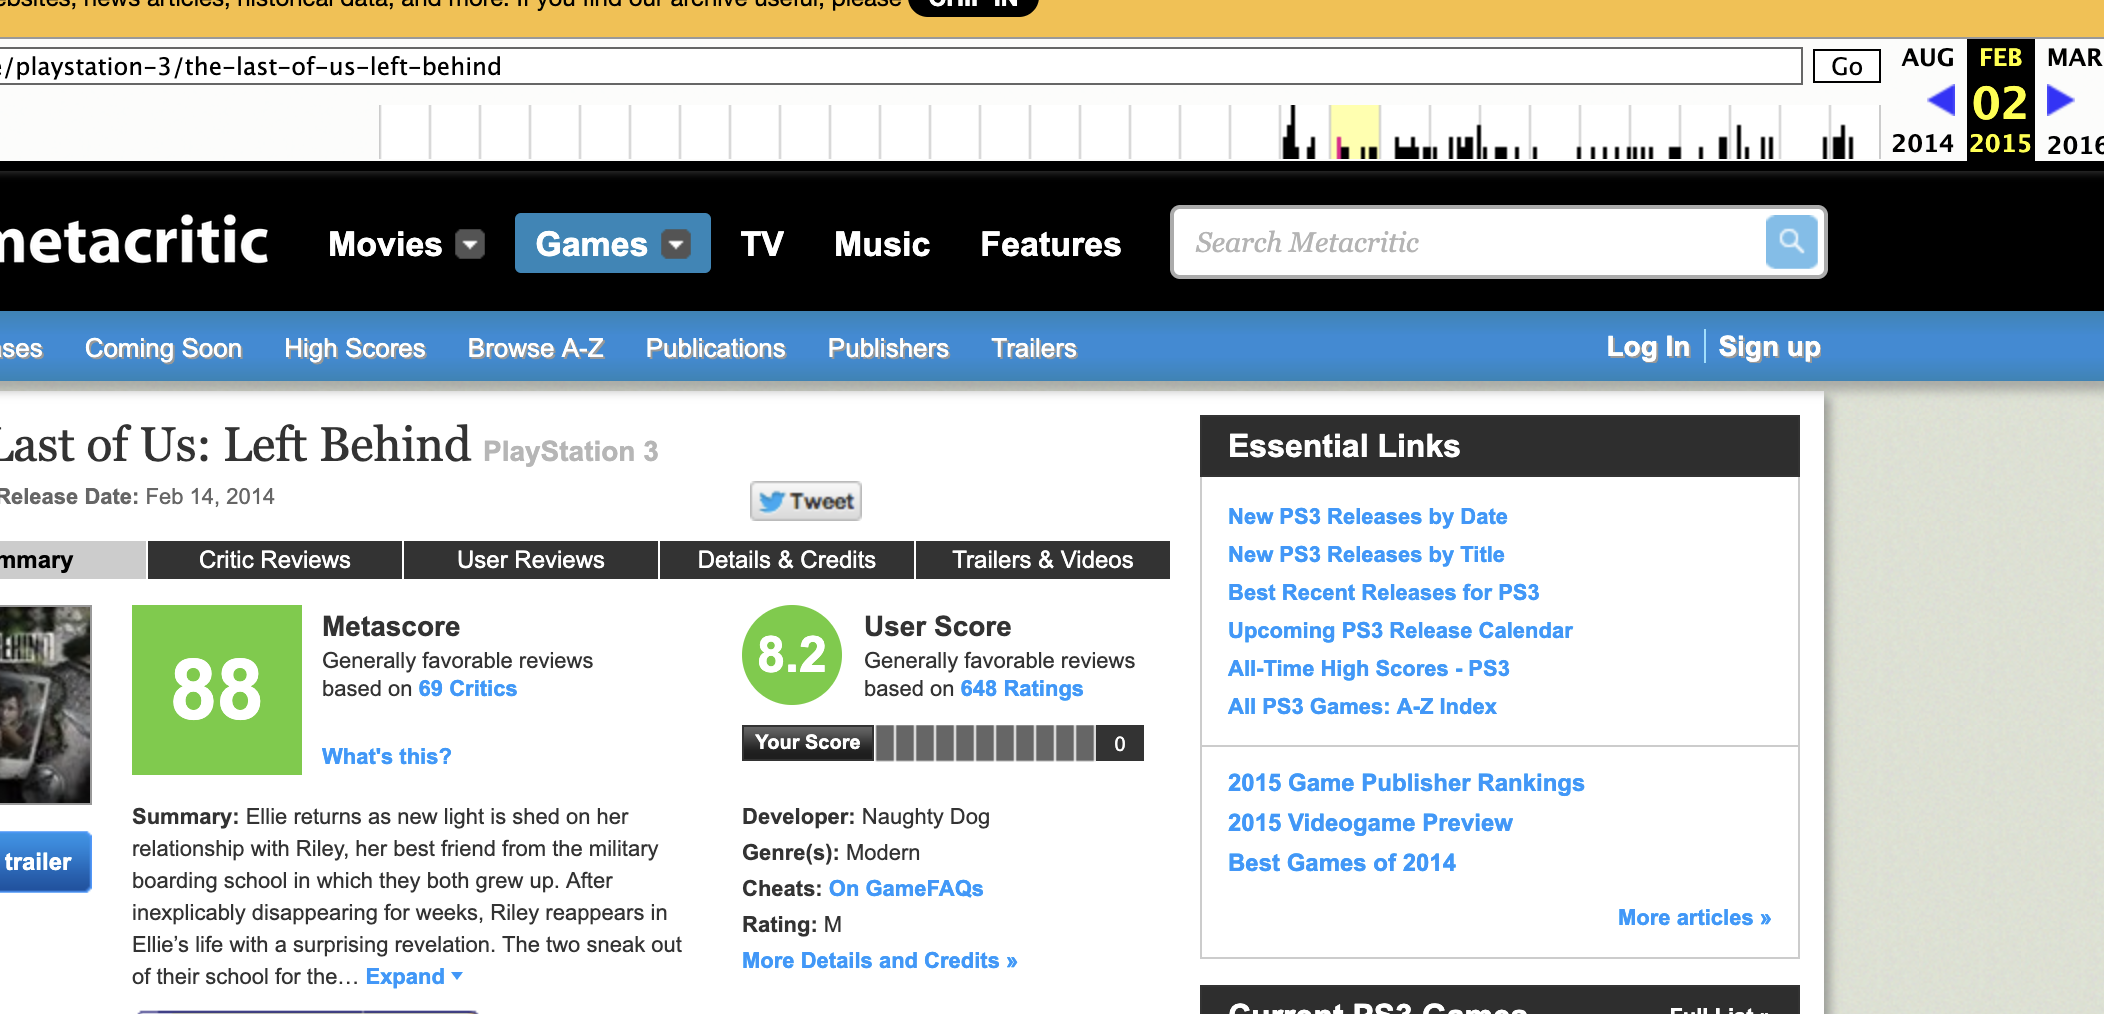The width and height of the screenshot is (2104, 1014).
Task: Open New PS3 Releases by Title
Action: pos(1366,555)
